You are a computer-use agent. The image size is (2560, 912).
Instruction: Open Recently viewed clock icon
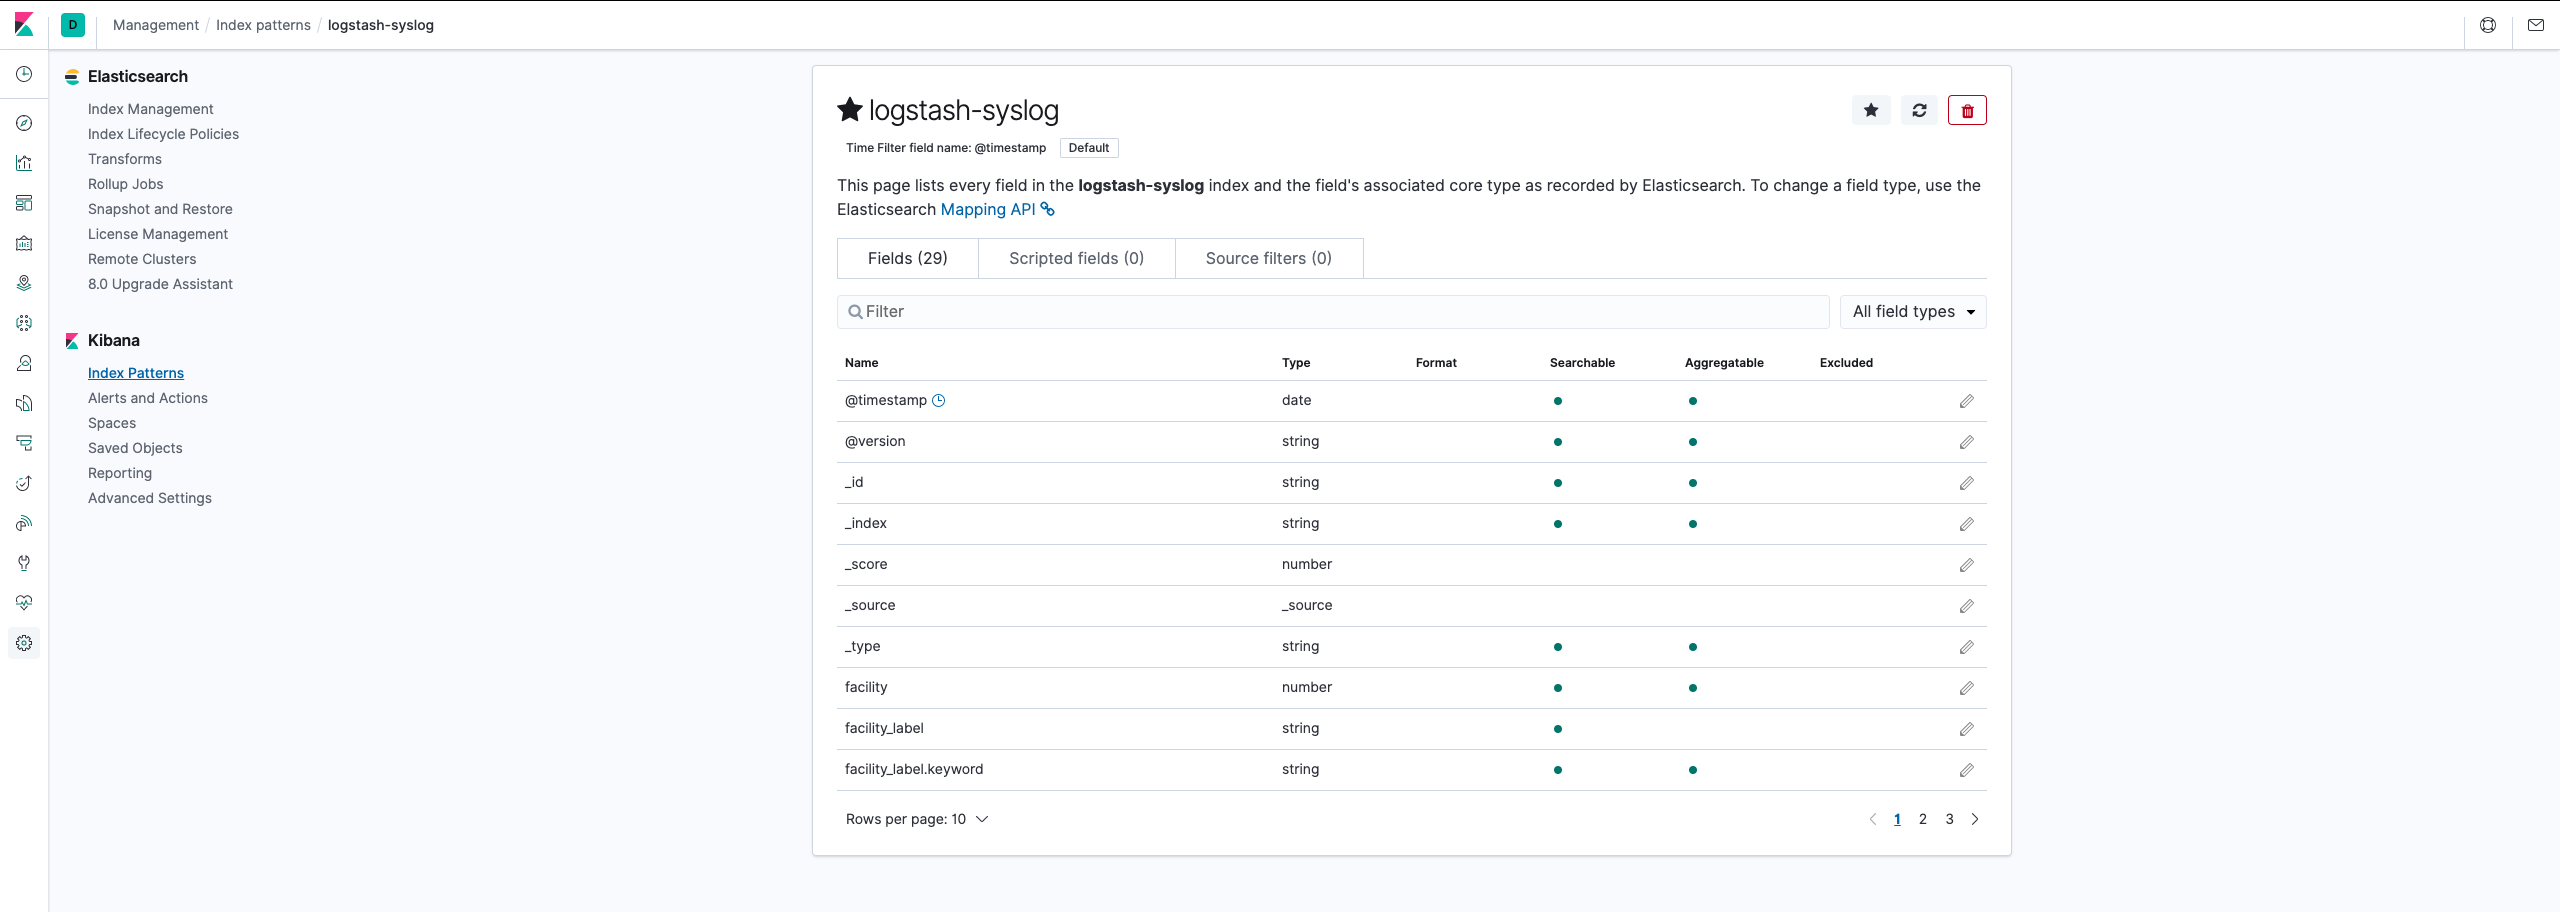coord(24,74)
